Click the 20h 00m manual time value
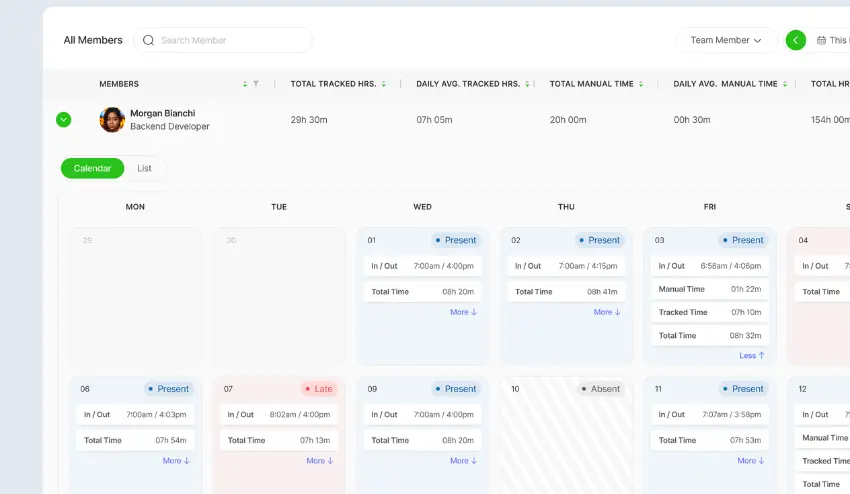The width and height of the screenshot is (850, 494). (568, 120)
